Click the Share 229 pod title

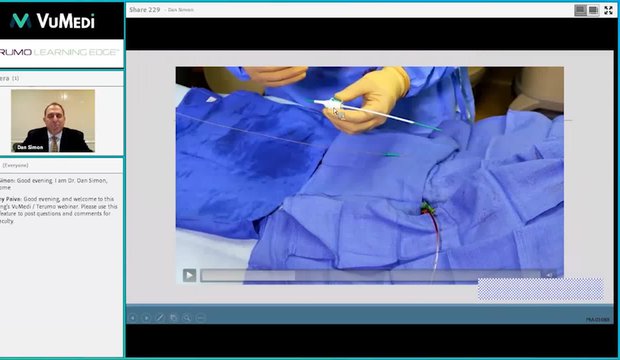click(x=144, y=9)
